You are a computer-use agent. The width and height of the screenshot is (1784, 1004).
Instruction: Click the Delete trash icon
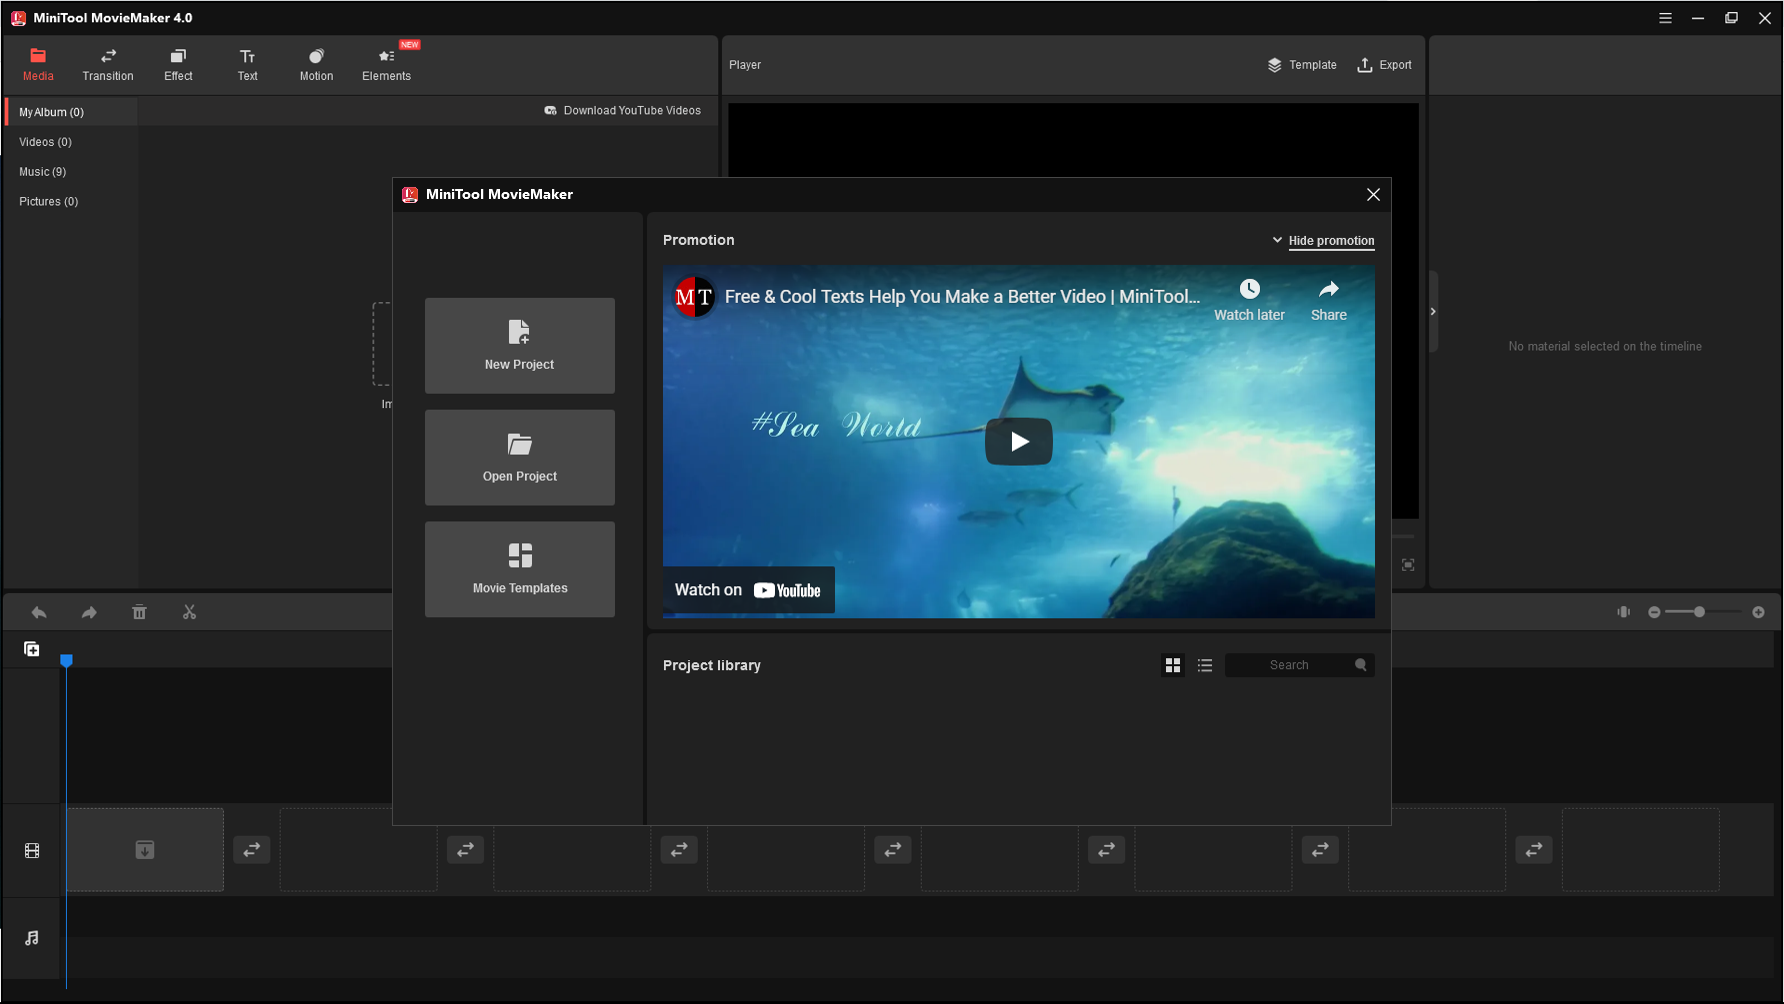point(139,612)
